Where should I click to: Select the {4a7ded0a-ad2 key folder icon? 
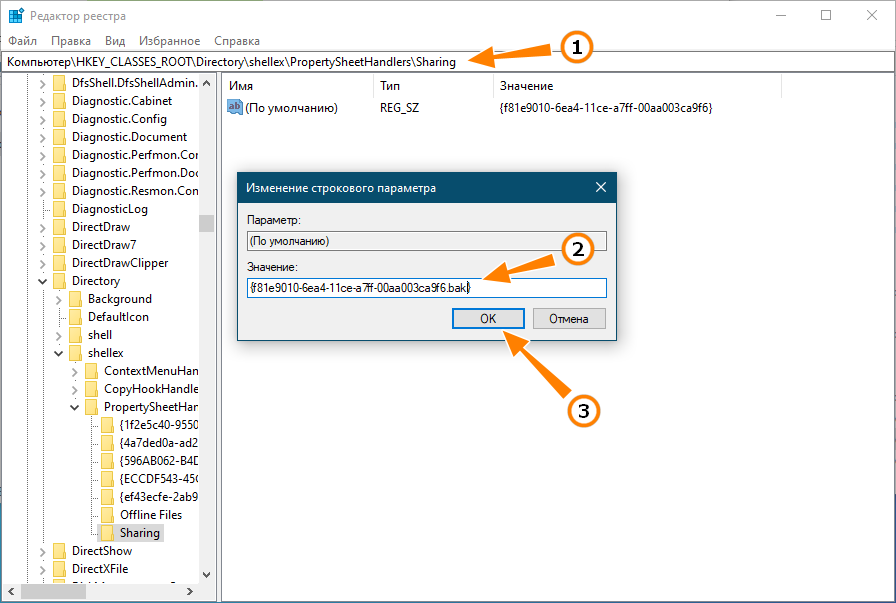[x=107, y=443]
